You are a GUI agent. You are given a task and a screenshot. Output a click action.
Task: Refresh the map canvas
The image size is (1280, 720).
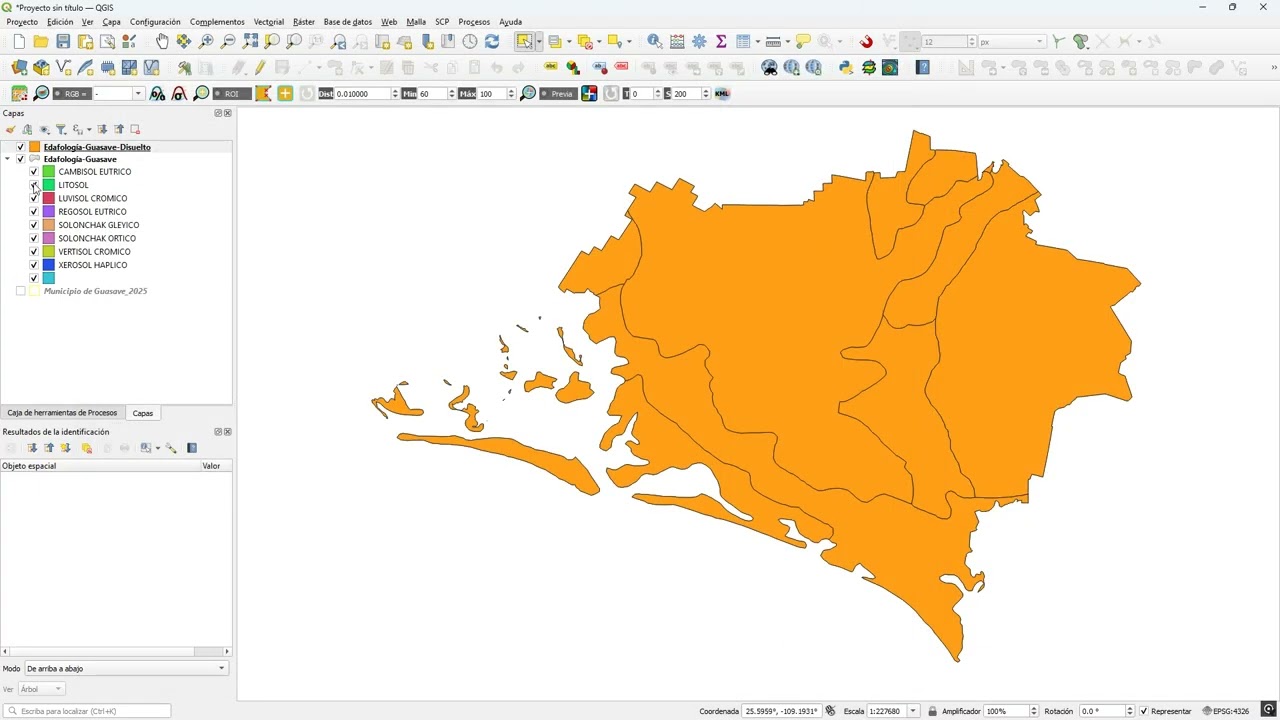click(492, 41)
